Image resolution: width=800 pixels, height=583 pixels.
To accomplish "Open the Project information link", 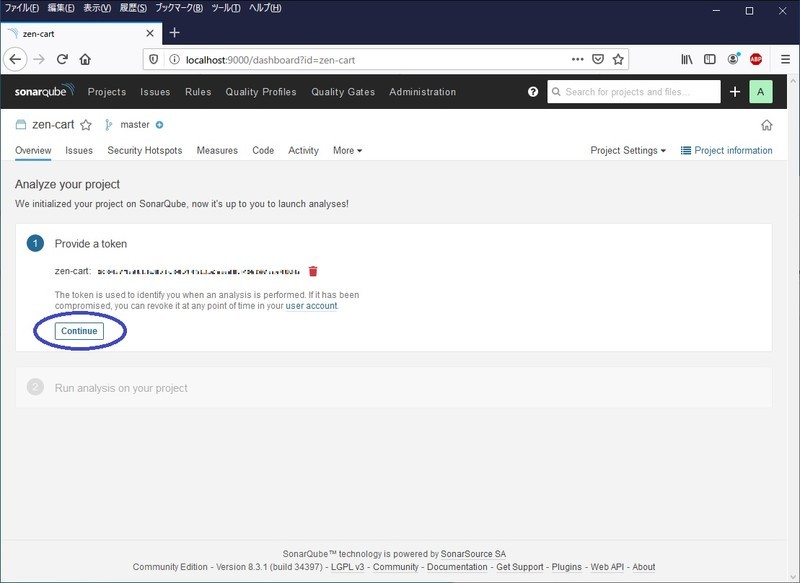I will 727,150.
